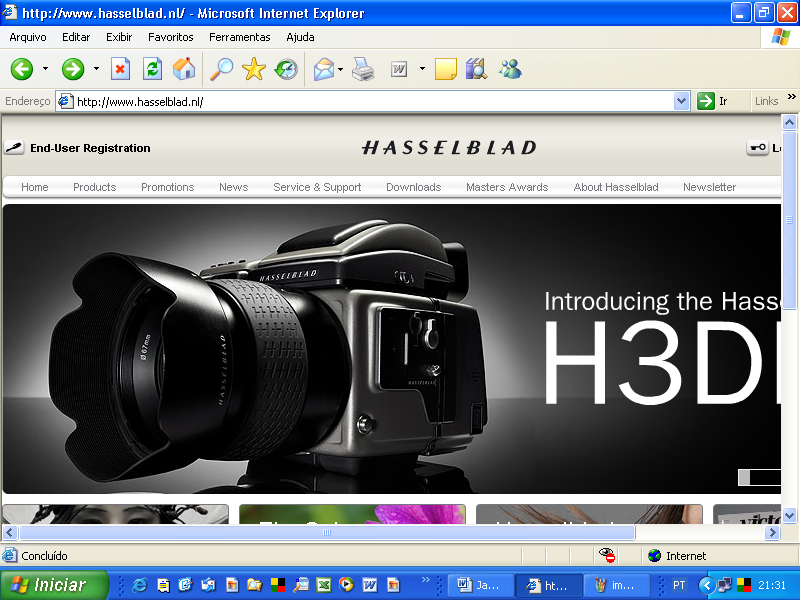Screen dimensions: 800x600
Task: Click the network computers icon in system tray
Action: click(x=724, y=585)
